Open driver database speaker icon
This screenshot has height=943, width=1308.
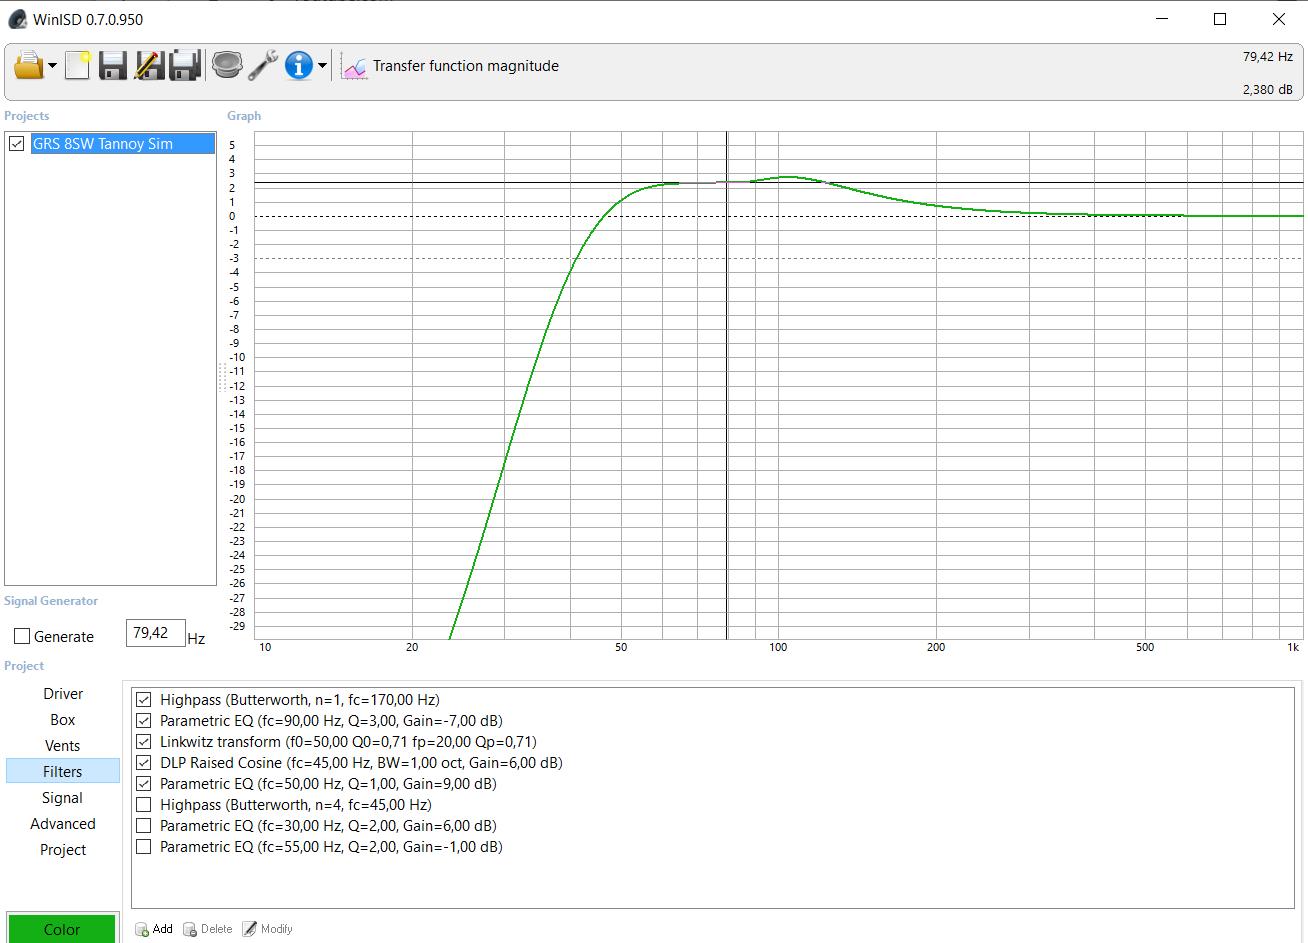click(x=227, y=66)
